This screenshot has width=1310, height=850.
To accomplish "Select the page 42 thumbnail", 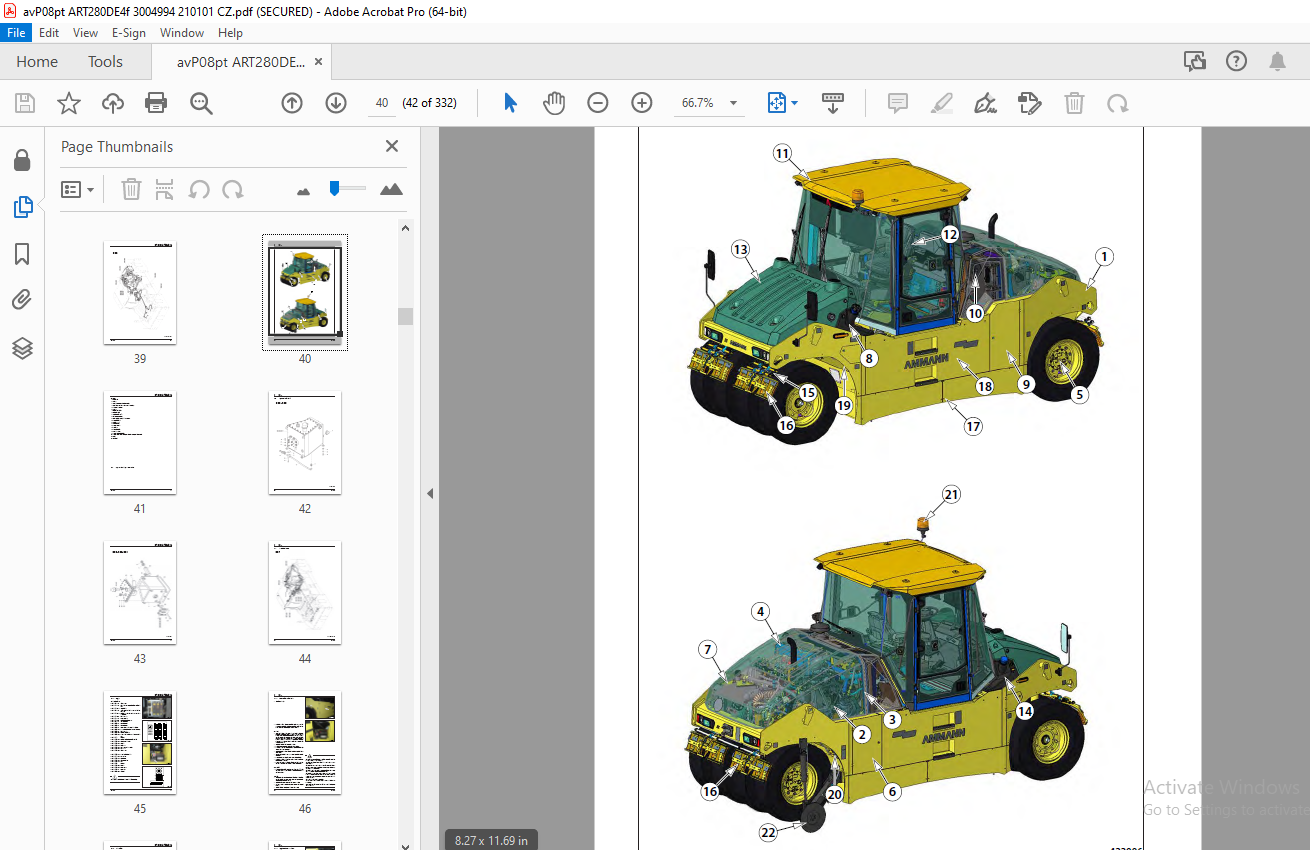I will coord(305,443).
